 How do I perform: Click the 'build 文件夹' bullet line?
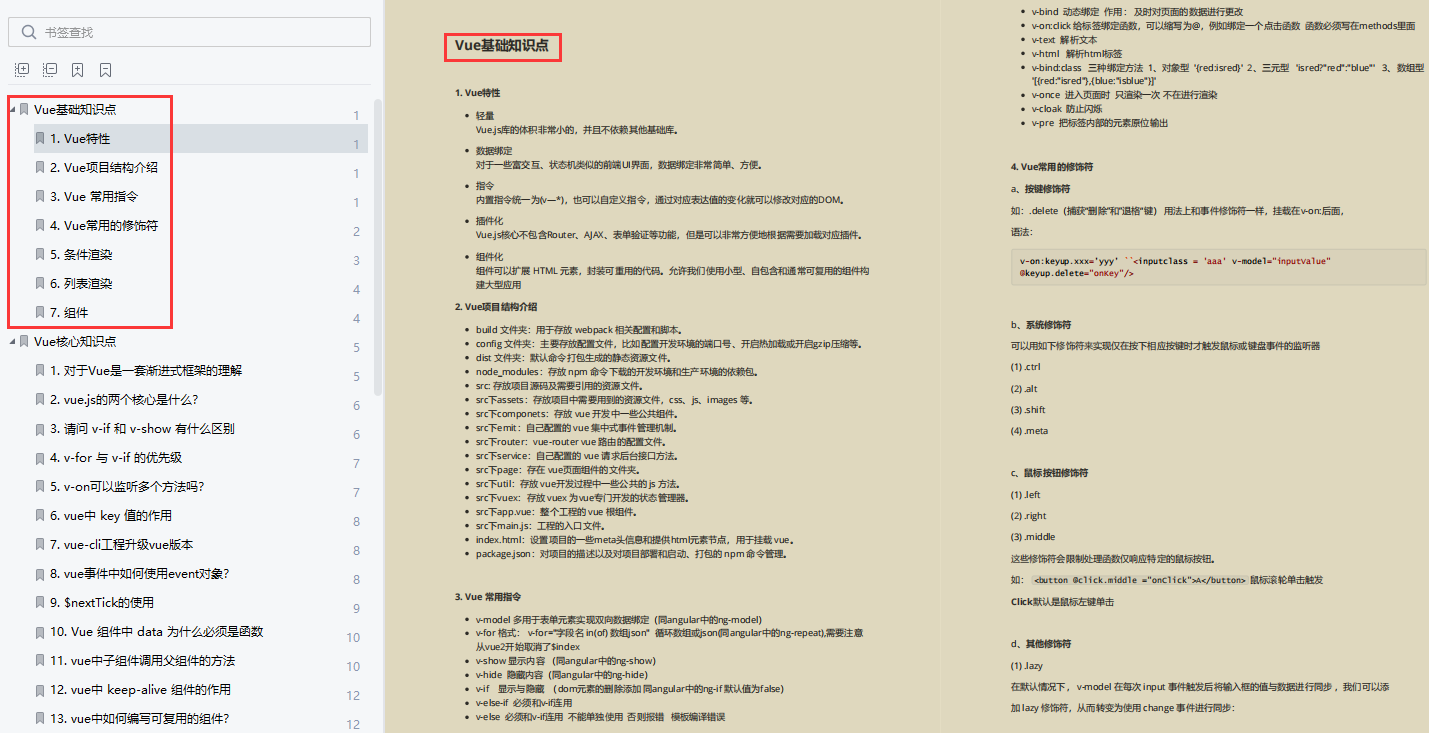pos(578,330)
